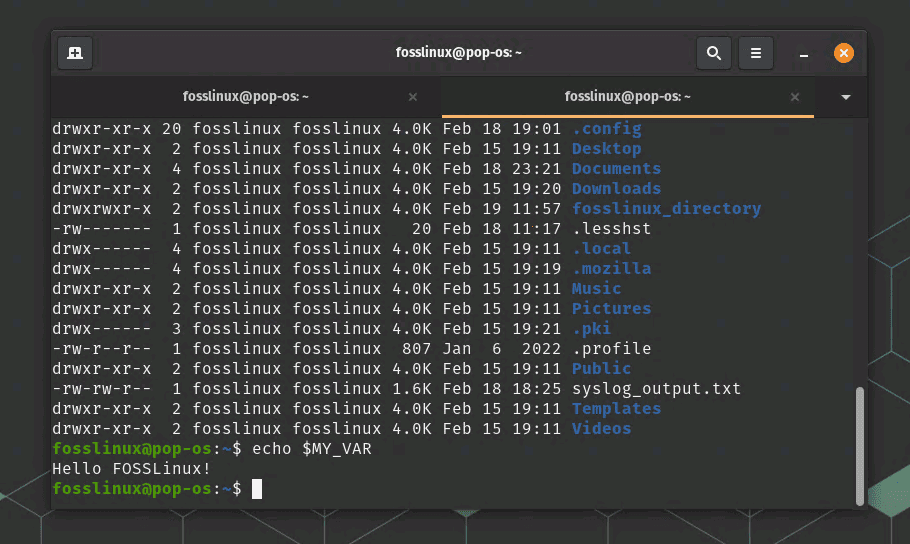Click the .config directory name
Viewport: 910px width, 544px height.
606,128
